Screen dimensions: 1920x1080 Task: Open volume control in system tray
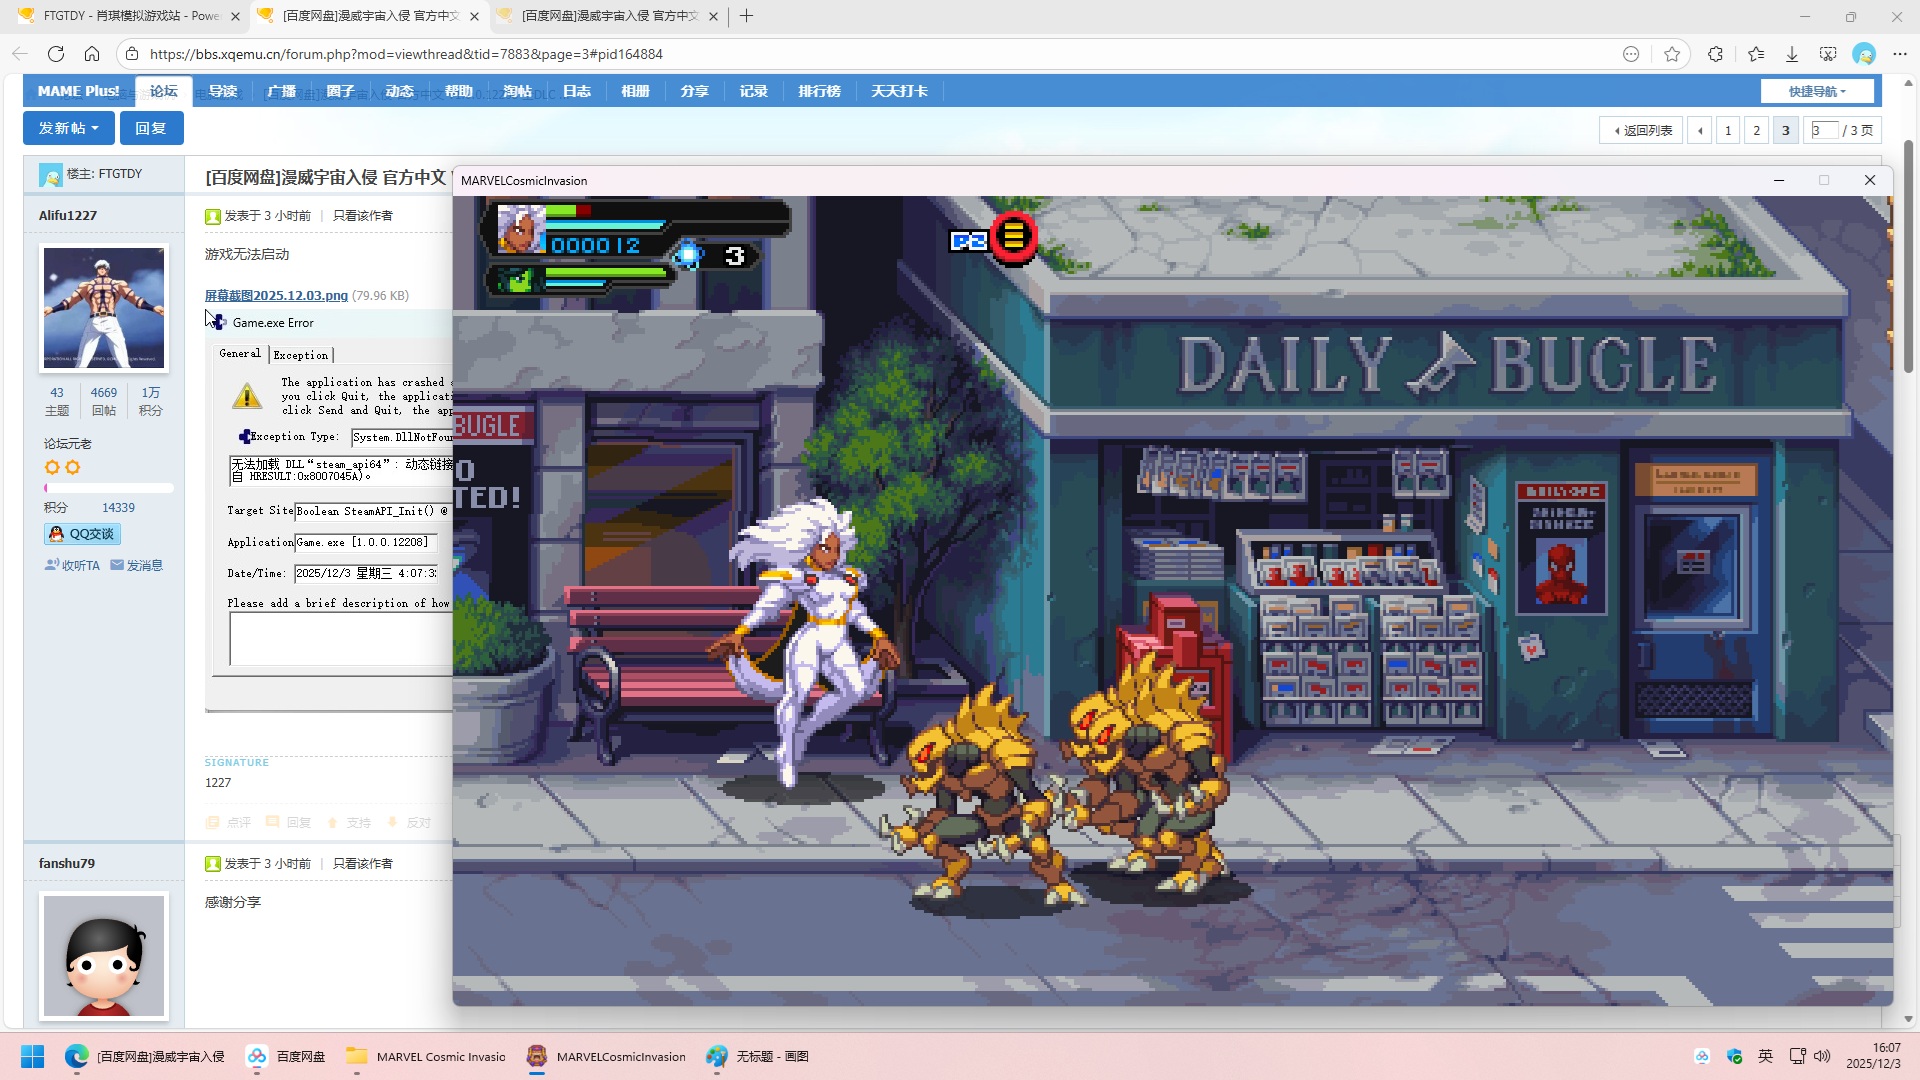pyautogui.click(x=1822, y=1056)
